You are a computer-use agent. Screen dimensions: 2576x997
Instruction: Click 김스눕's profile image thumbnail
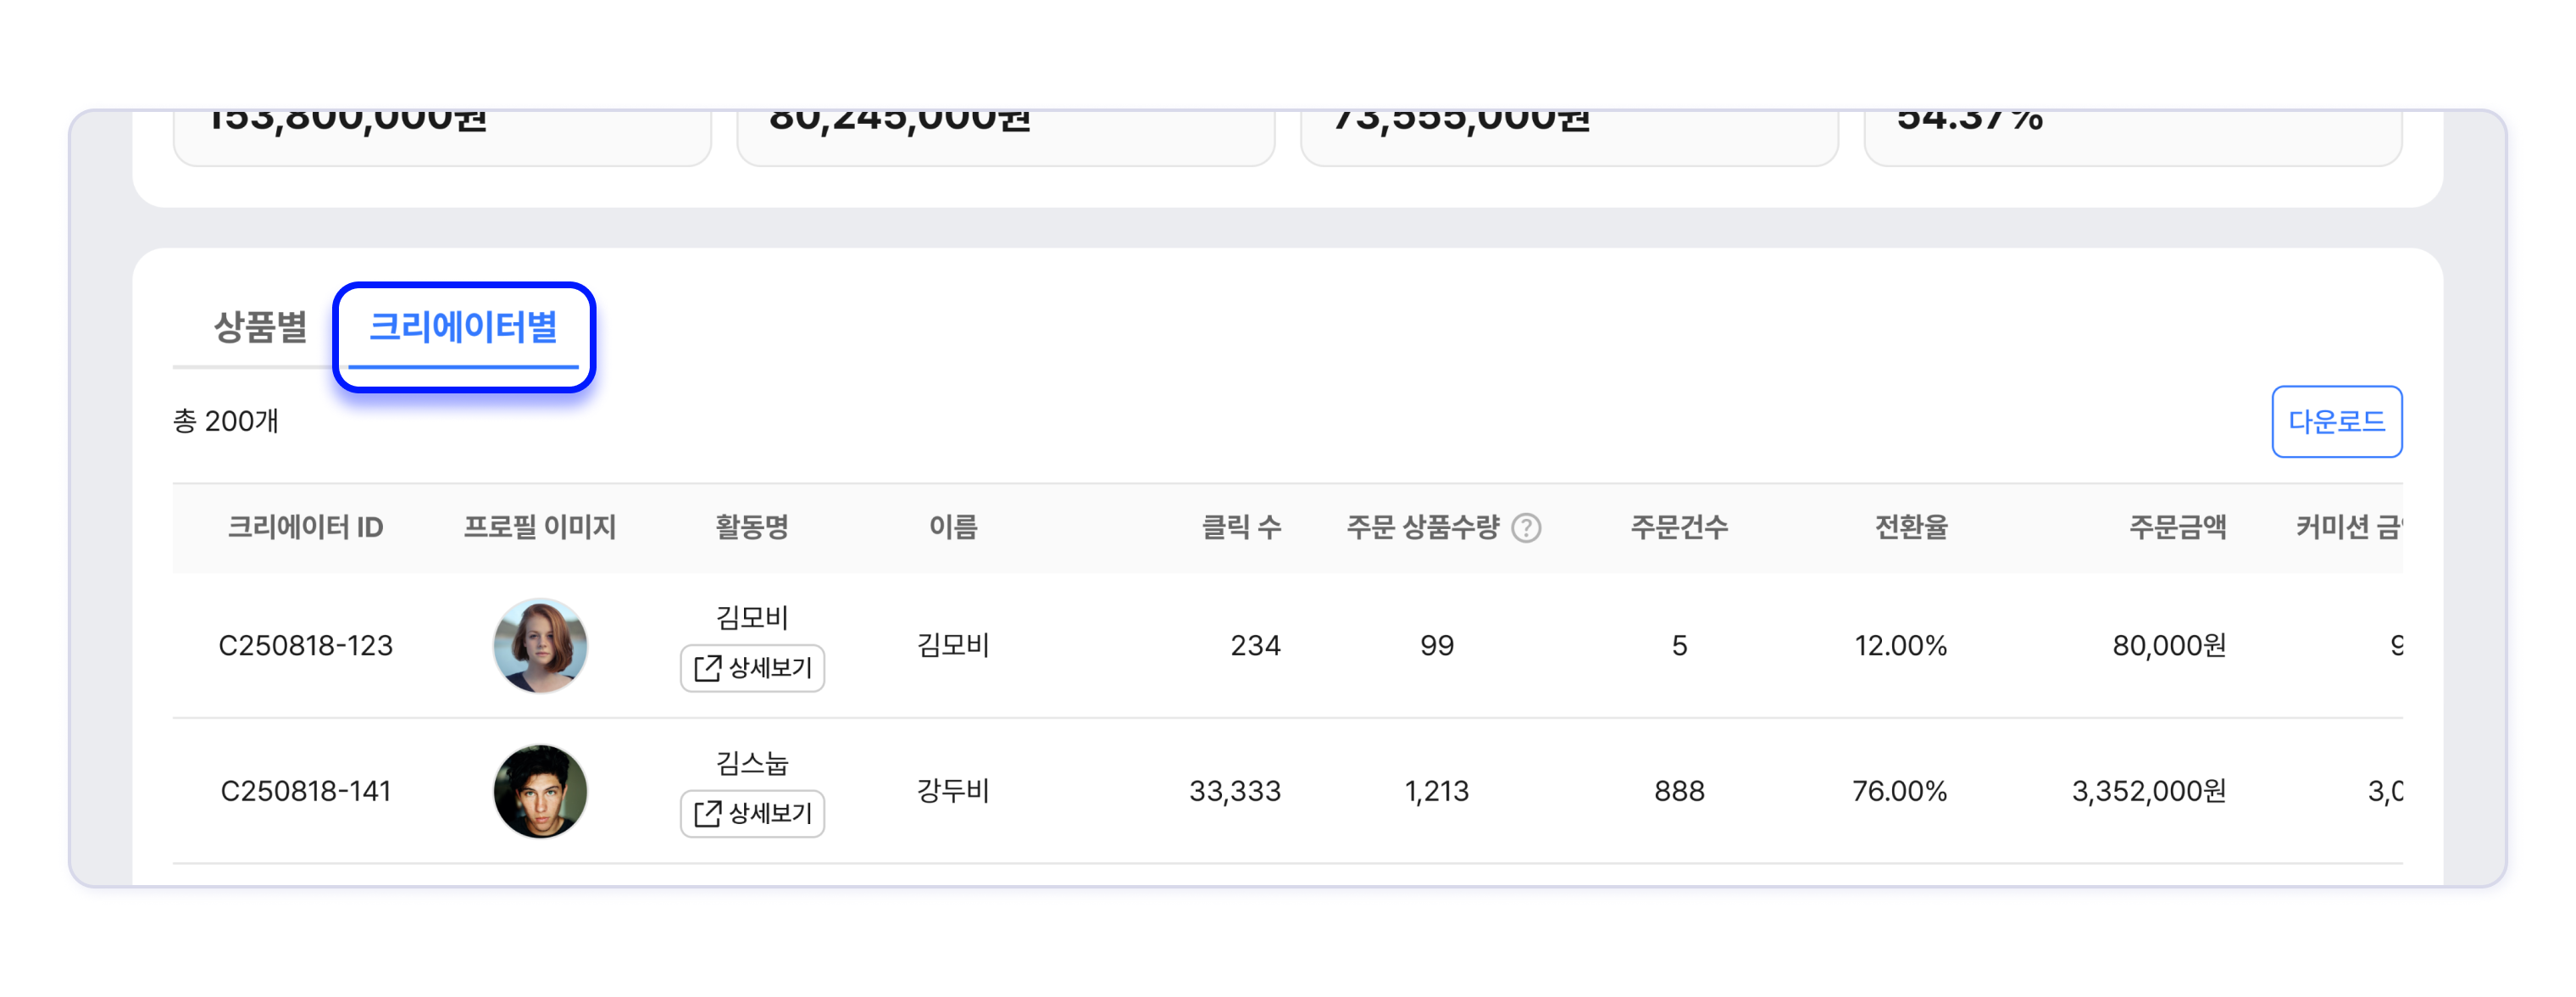[x=540, y=791]
